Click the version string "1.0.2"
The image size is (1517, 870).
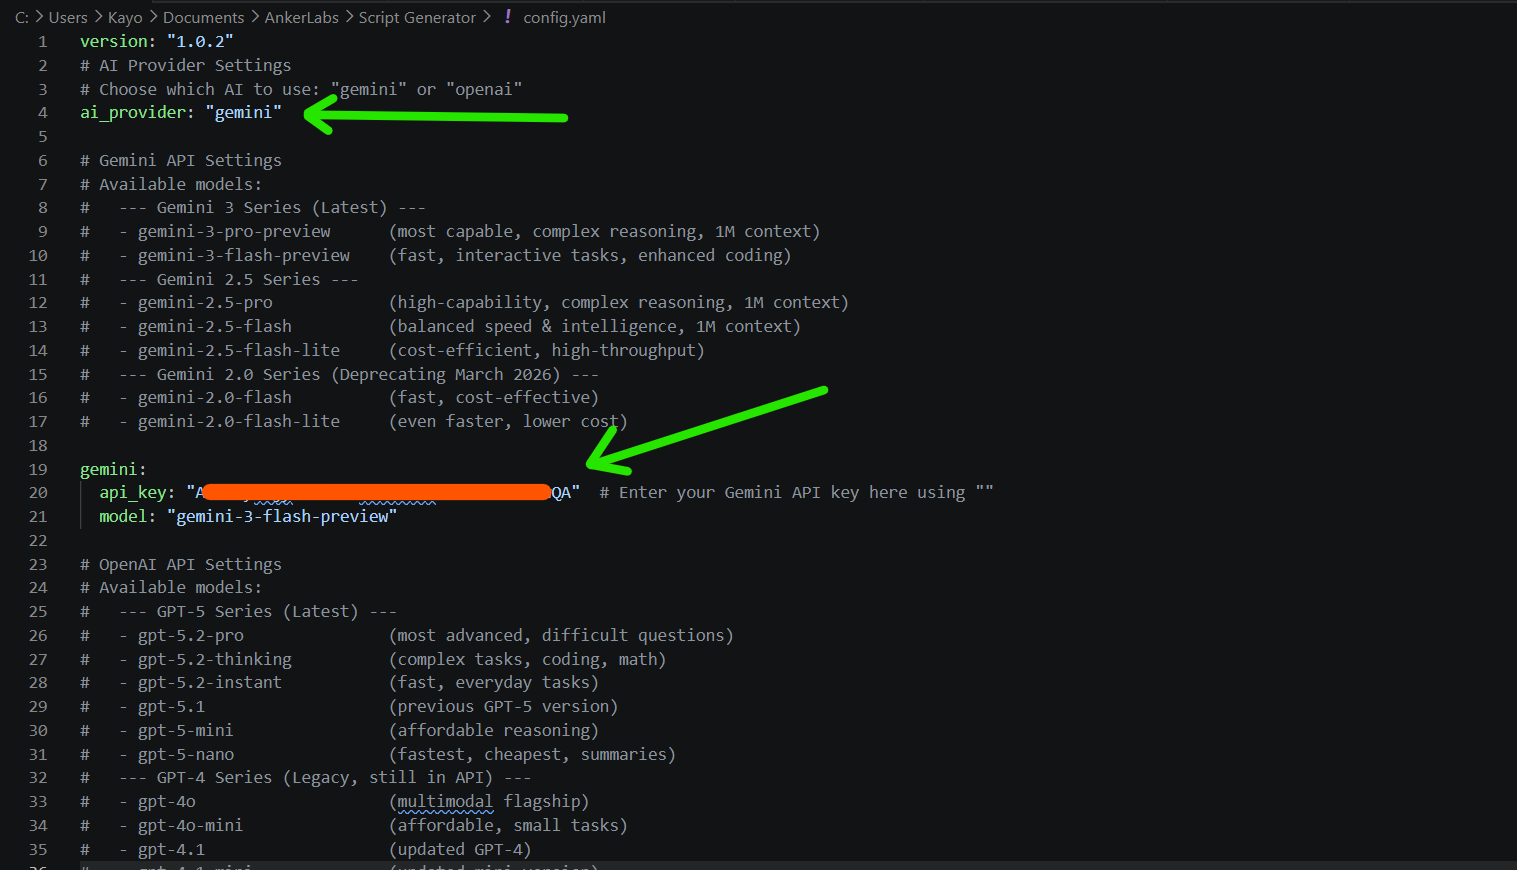point(199,41)
